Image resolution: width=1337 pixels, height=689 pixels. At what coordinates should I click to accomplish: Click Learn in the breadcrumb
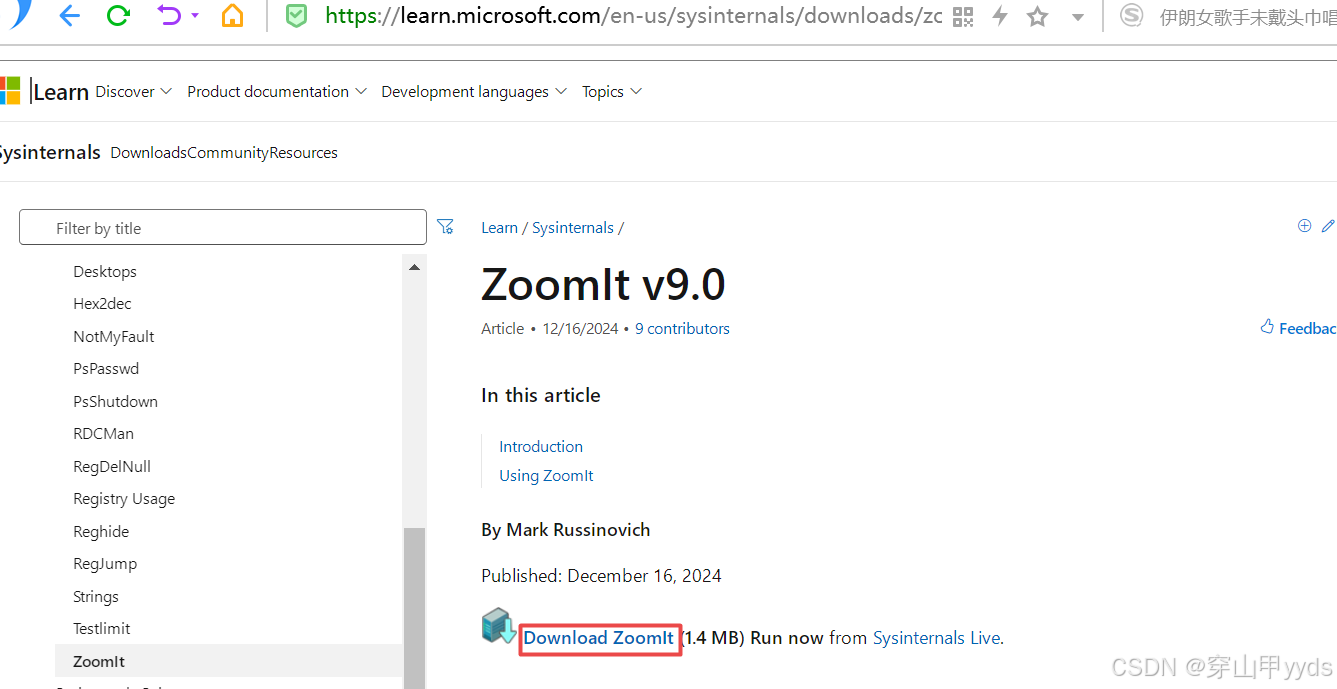499,227
